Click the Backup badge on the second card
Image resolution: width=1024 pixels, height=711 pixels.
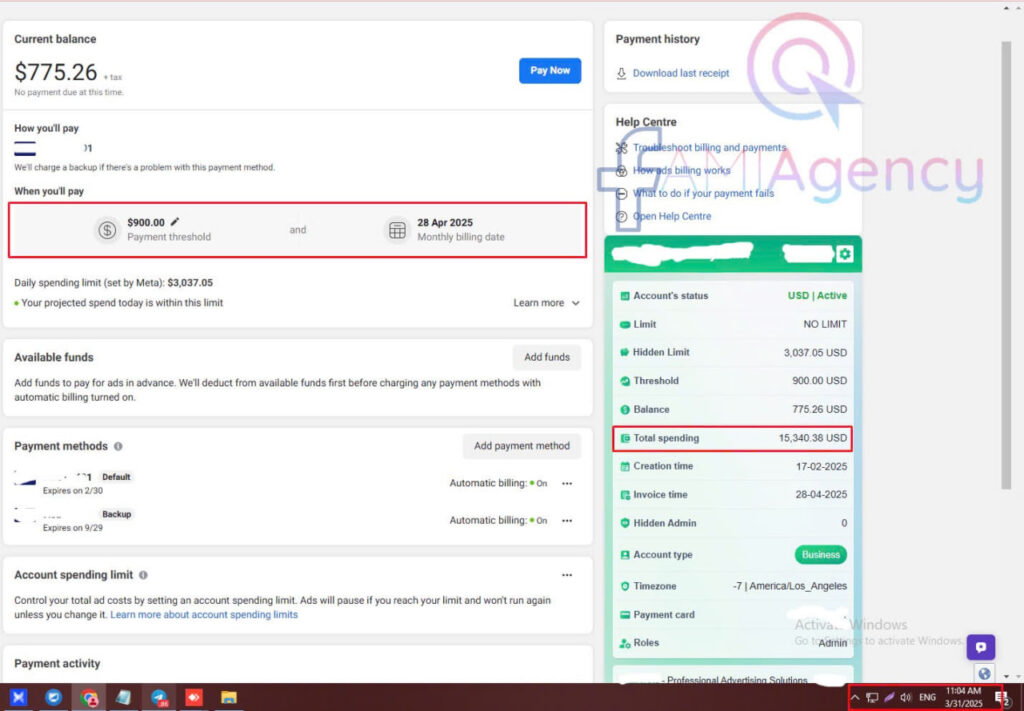[116, 514]
